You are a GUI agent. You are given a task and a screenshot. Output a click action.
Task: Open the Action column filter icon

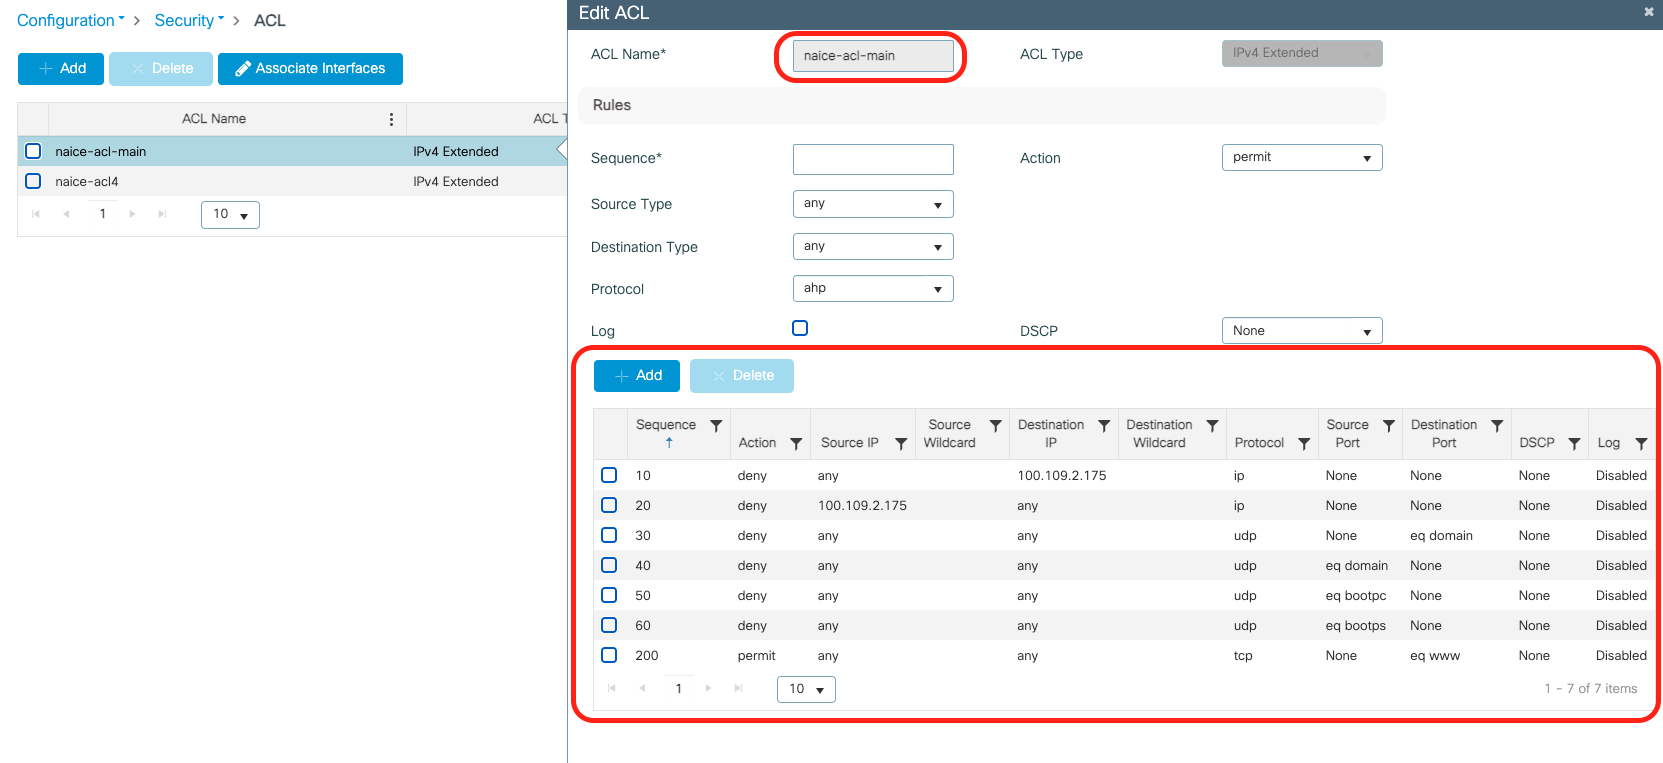[796, 444]
